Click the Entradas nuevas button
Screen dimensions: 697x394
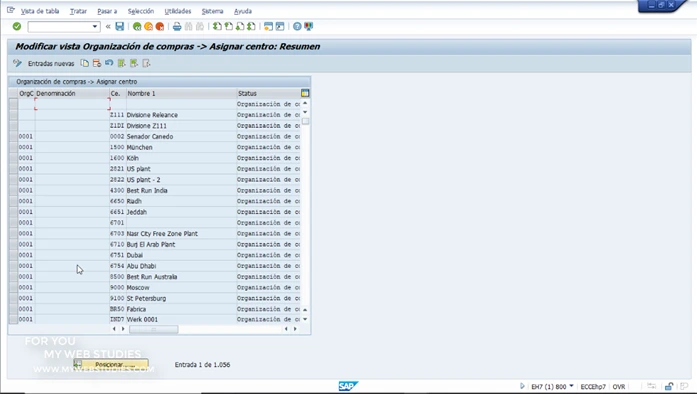tap(51, 64)
